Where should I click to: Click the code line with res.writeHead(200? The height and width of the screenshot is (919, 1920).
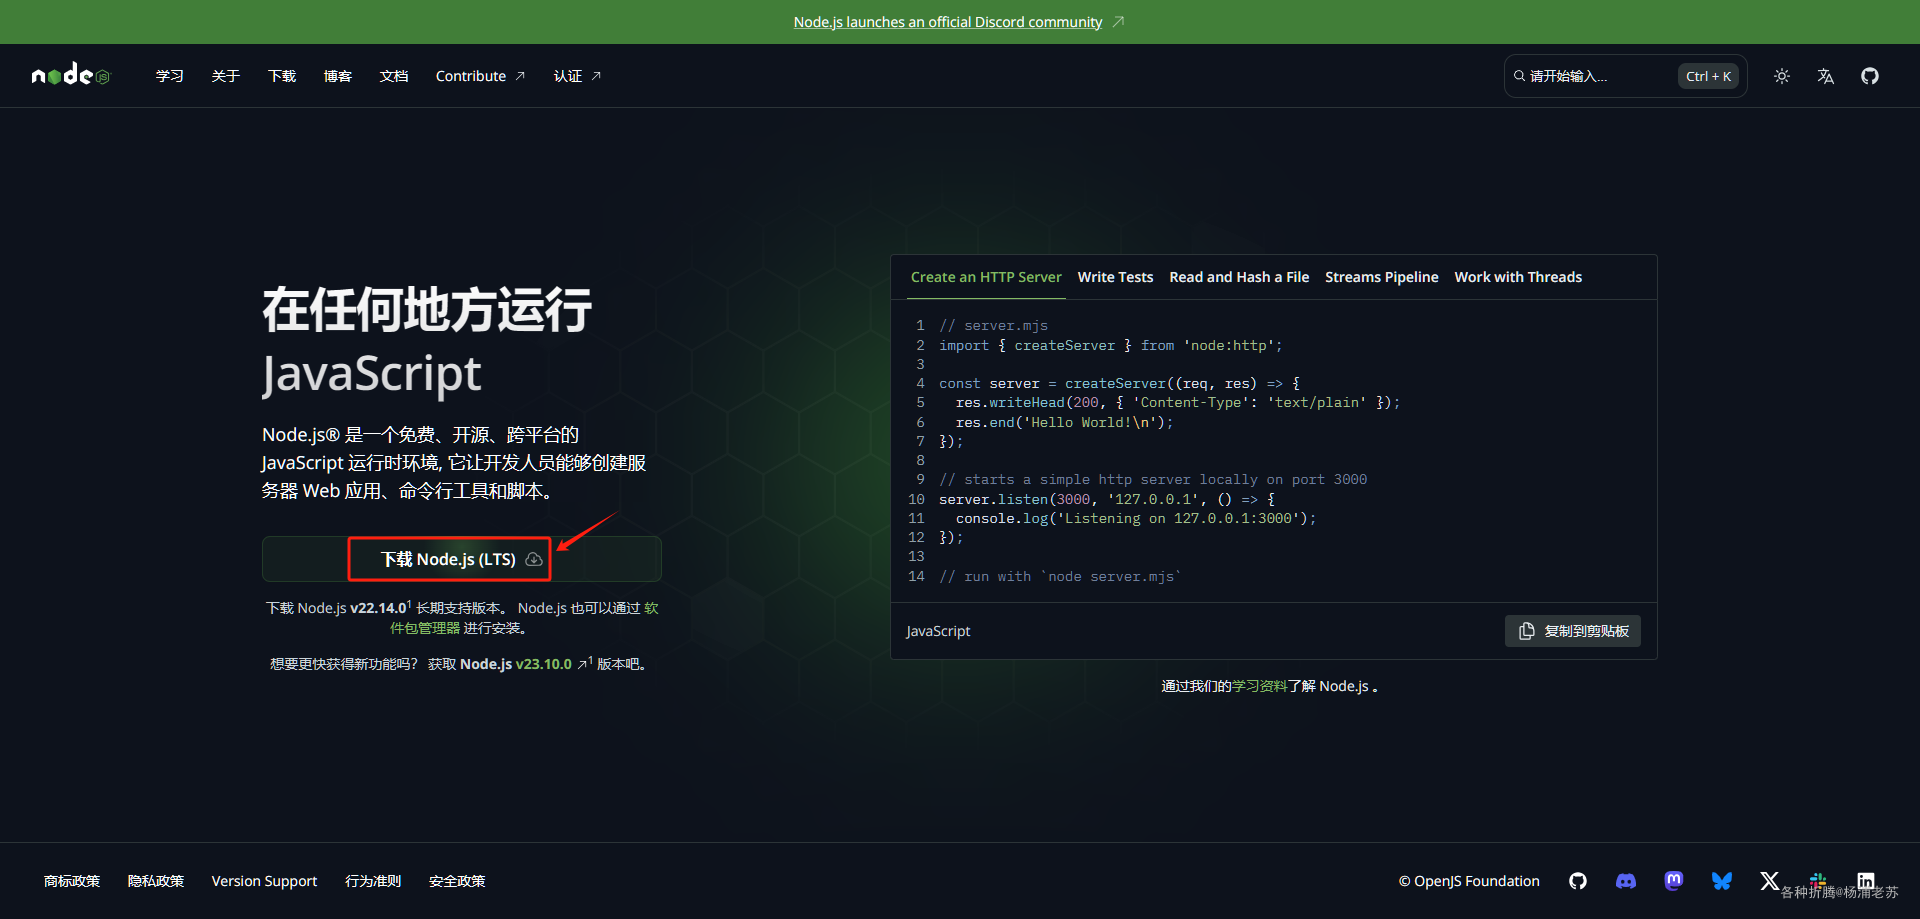[1178, 403]
